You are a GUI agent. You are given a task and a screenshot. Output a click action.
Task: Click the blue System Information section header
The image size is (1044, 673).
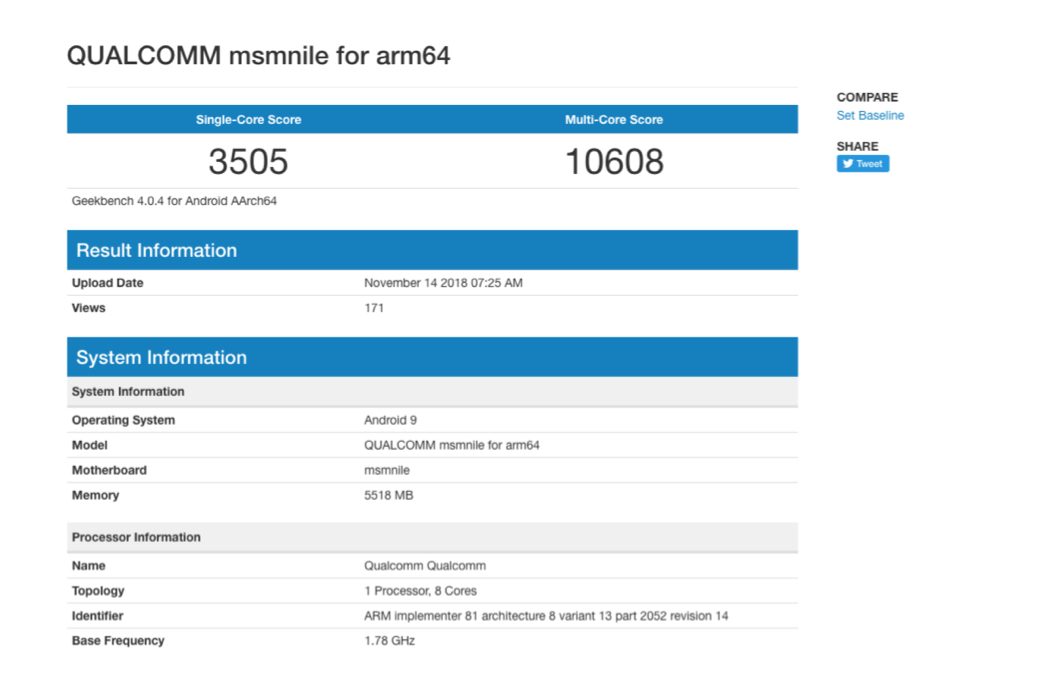tap(161, 358)
